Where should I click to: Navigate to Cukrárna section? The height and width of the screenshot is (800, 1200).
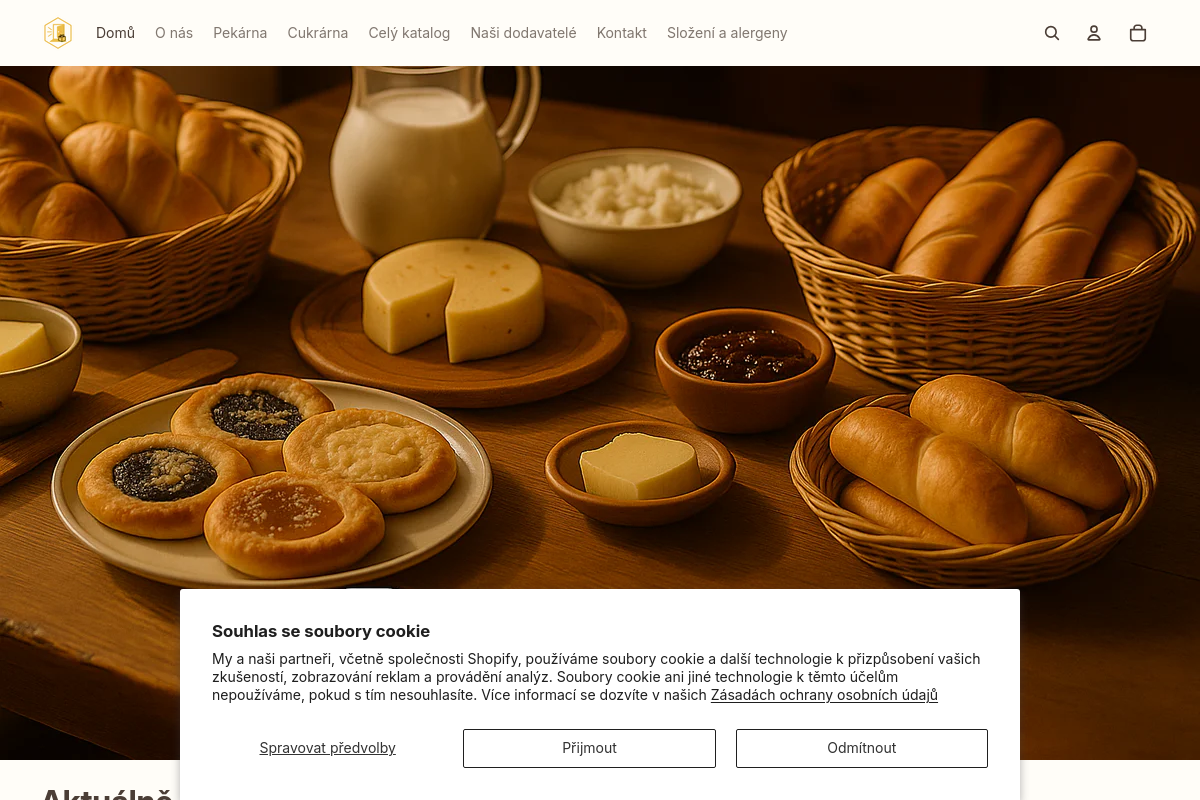[318, 33]
